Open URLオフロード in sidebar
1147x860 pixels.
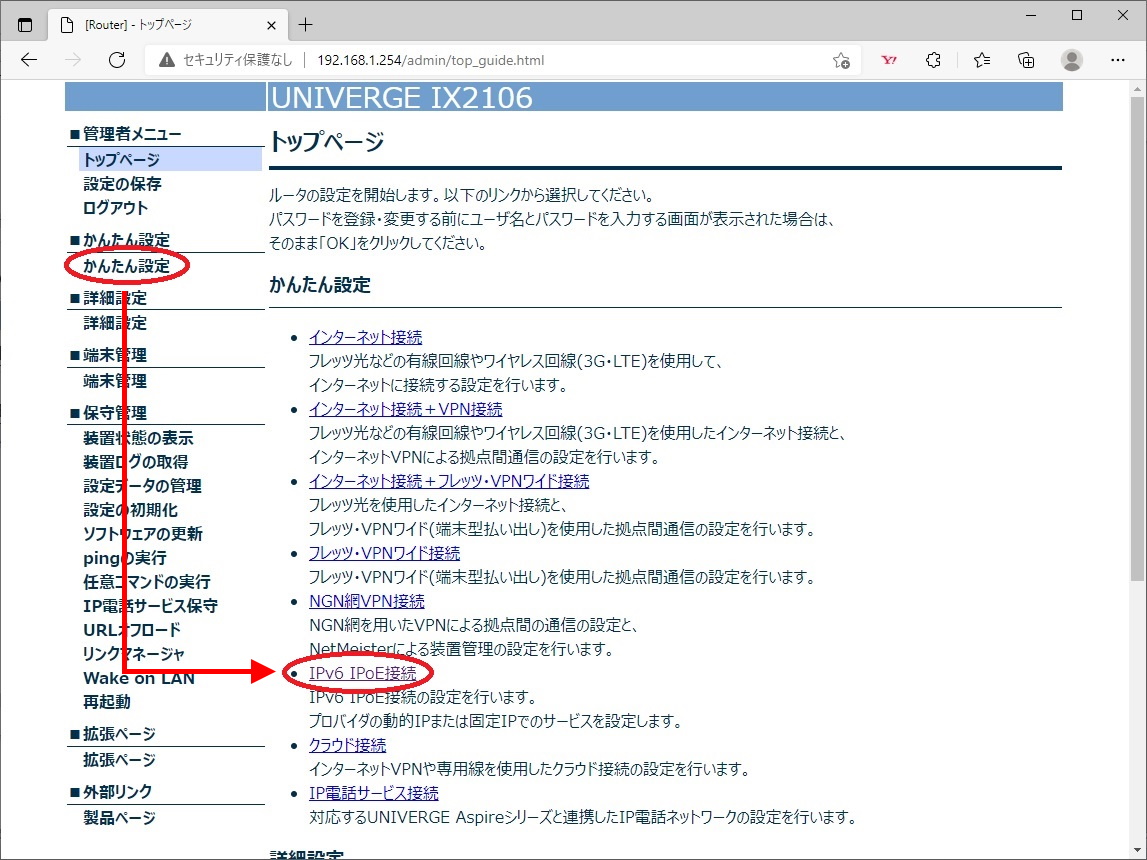[132, 630]
